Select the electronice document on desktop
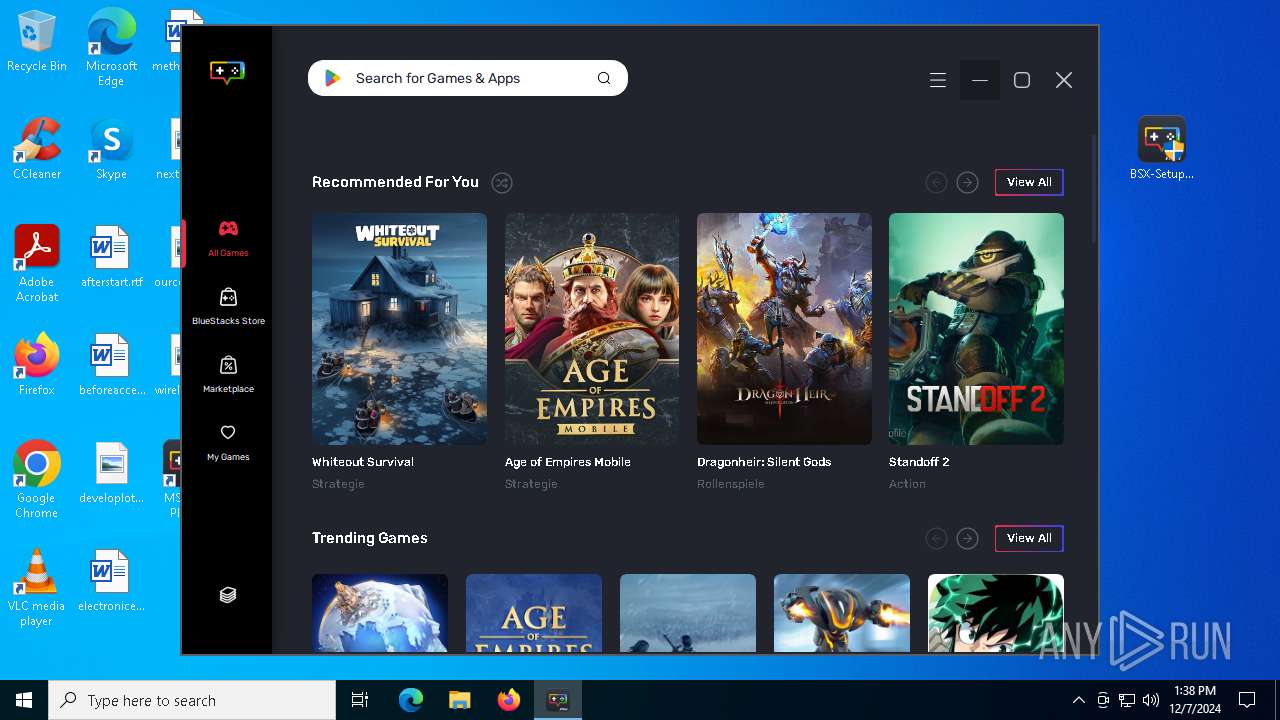 [111, 581]
